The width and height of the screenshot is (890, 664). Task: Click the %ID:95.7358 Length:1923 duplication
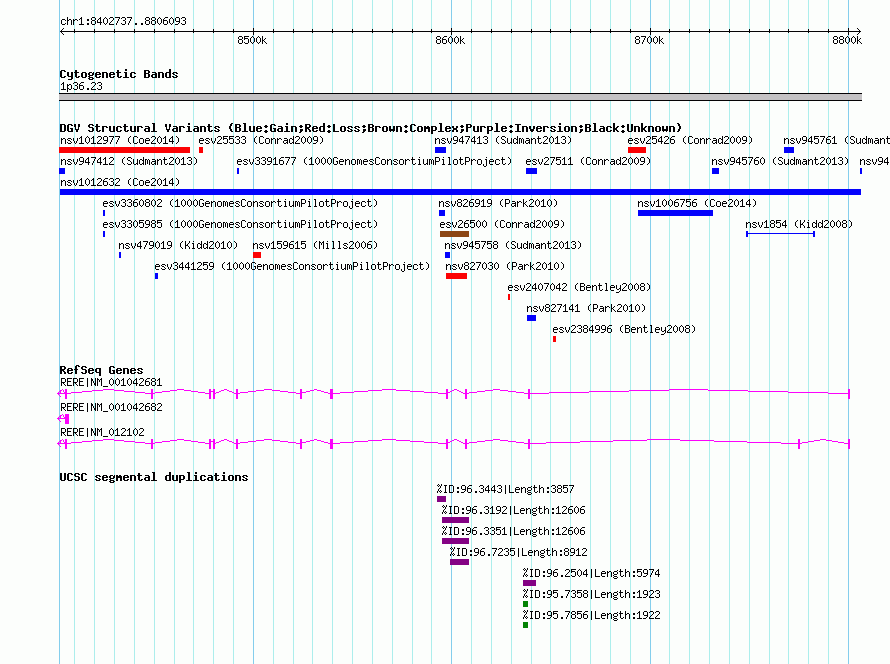(591, 594)
